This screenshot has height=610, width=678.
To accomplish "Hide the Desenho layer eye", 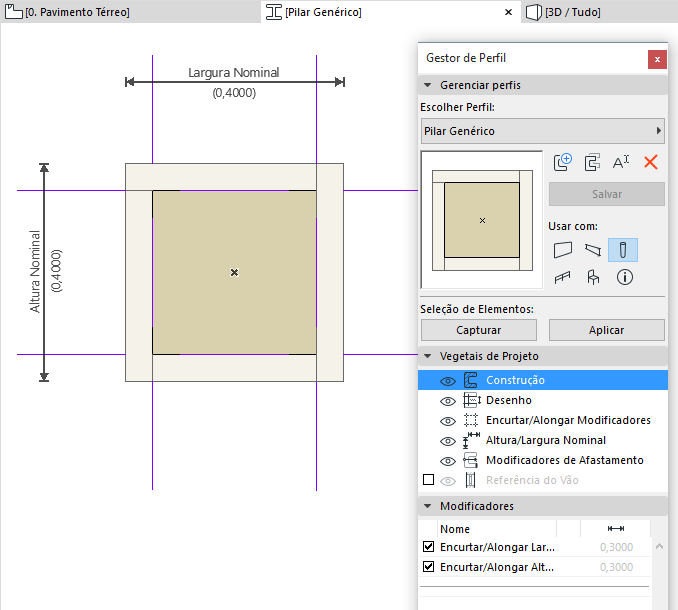I will (x=448, y=401).
